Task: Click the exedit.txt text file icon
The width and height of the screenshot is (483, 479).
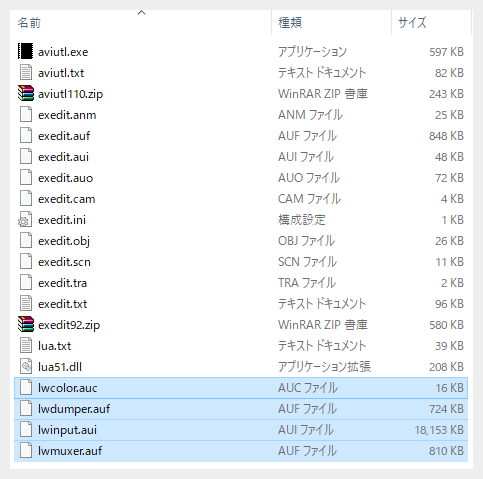Action: [x=26, y=303]
